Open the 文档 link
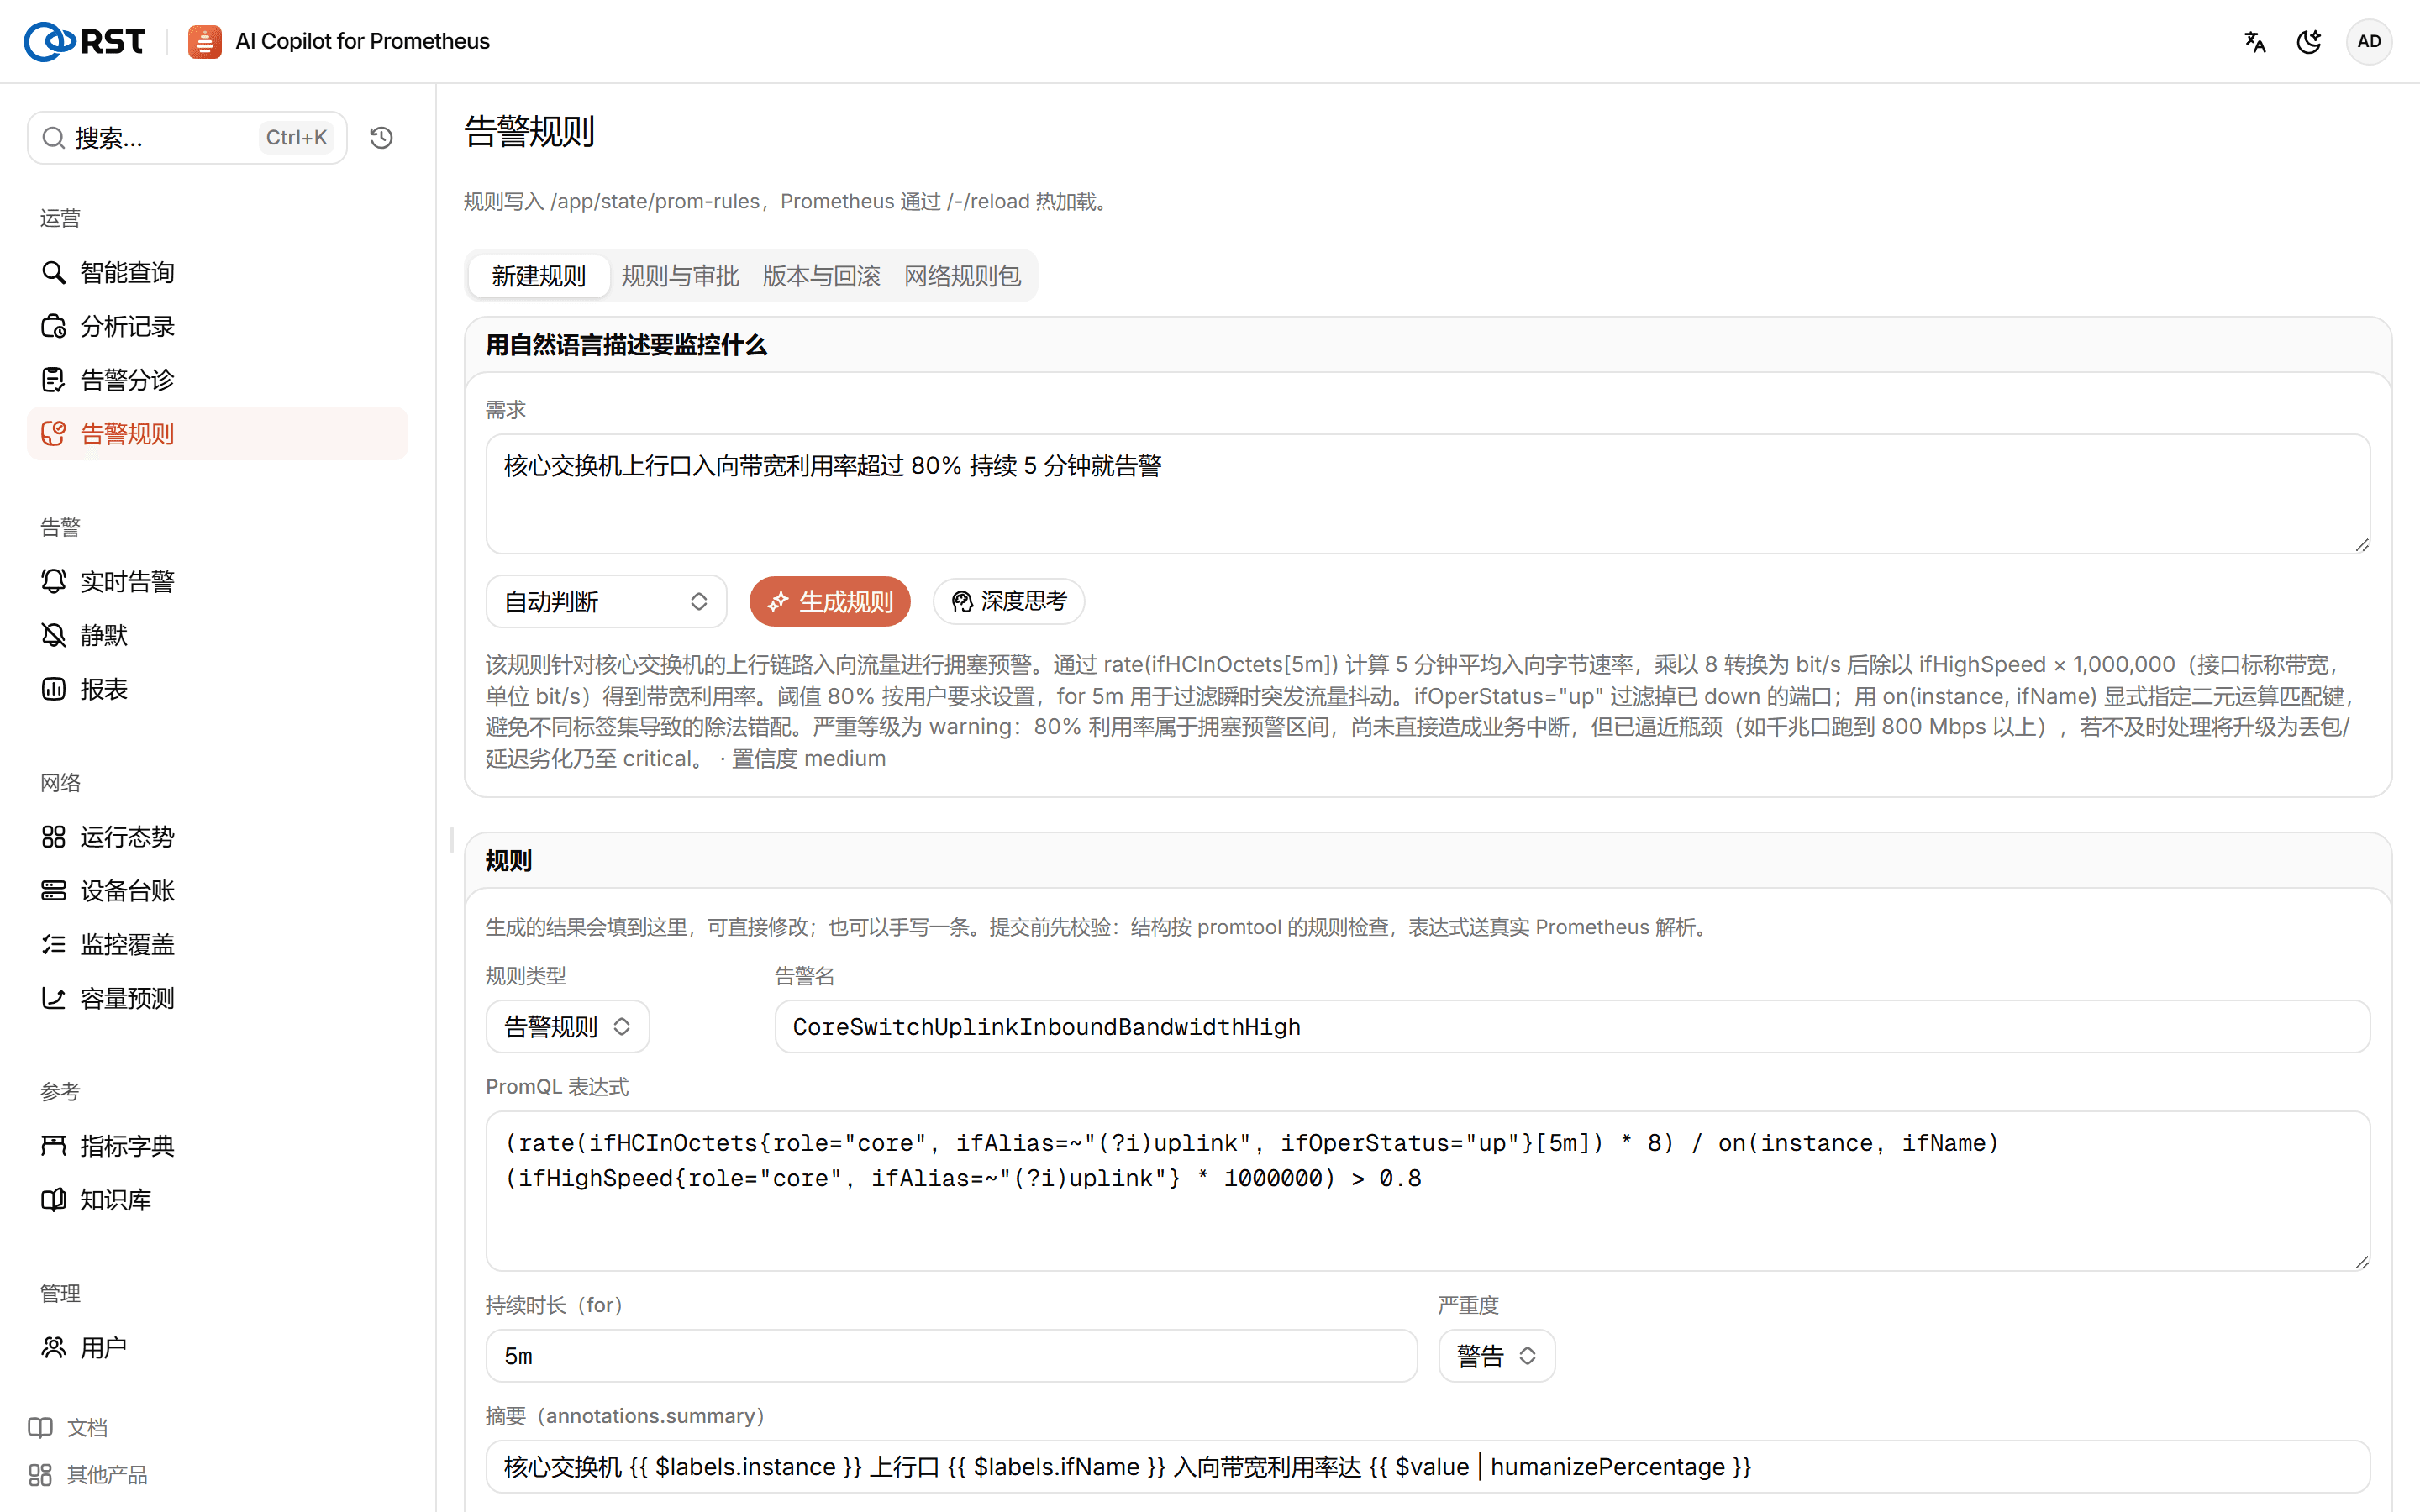This screenshot has height=1512, width=2420. pyautogui.click(x=68, y=1427)
